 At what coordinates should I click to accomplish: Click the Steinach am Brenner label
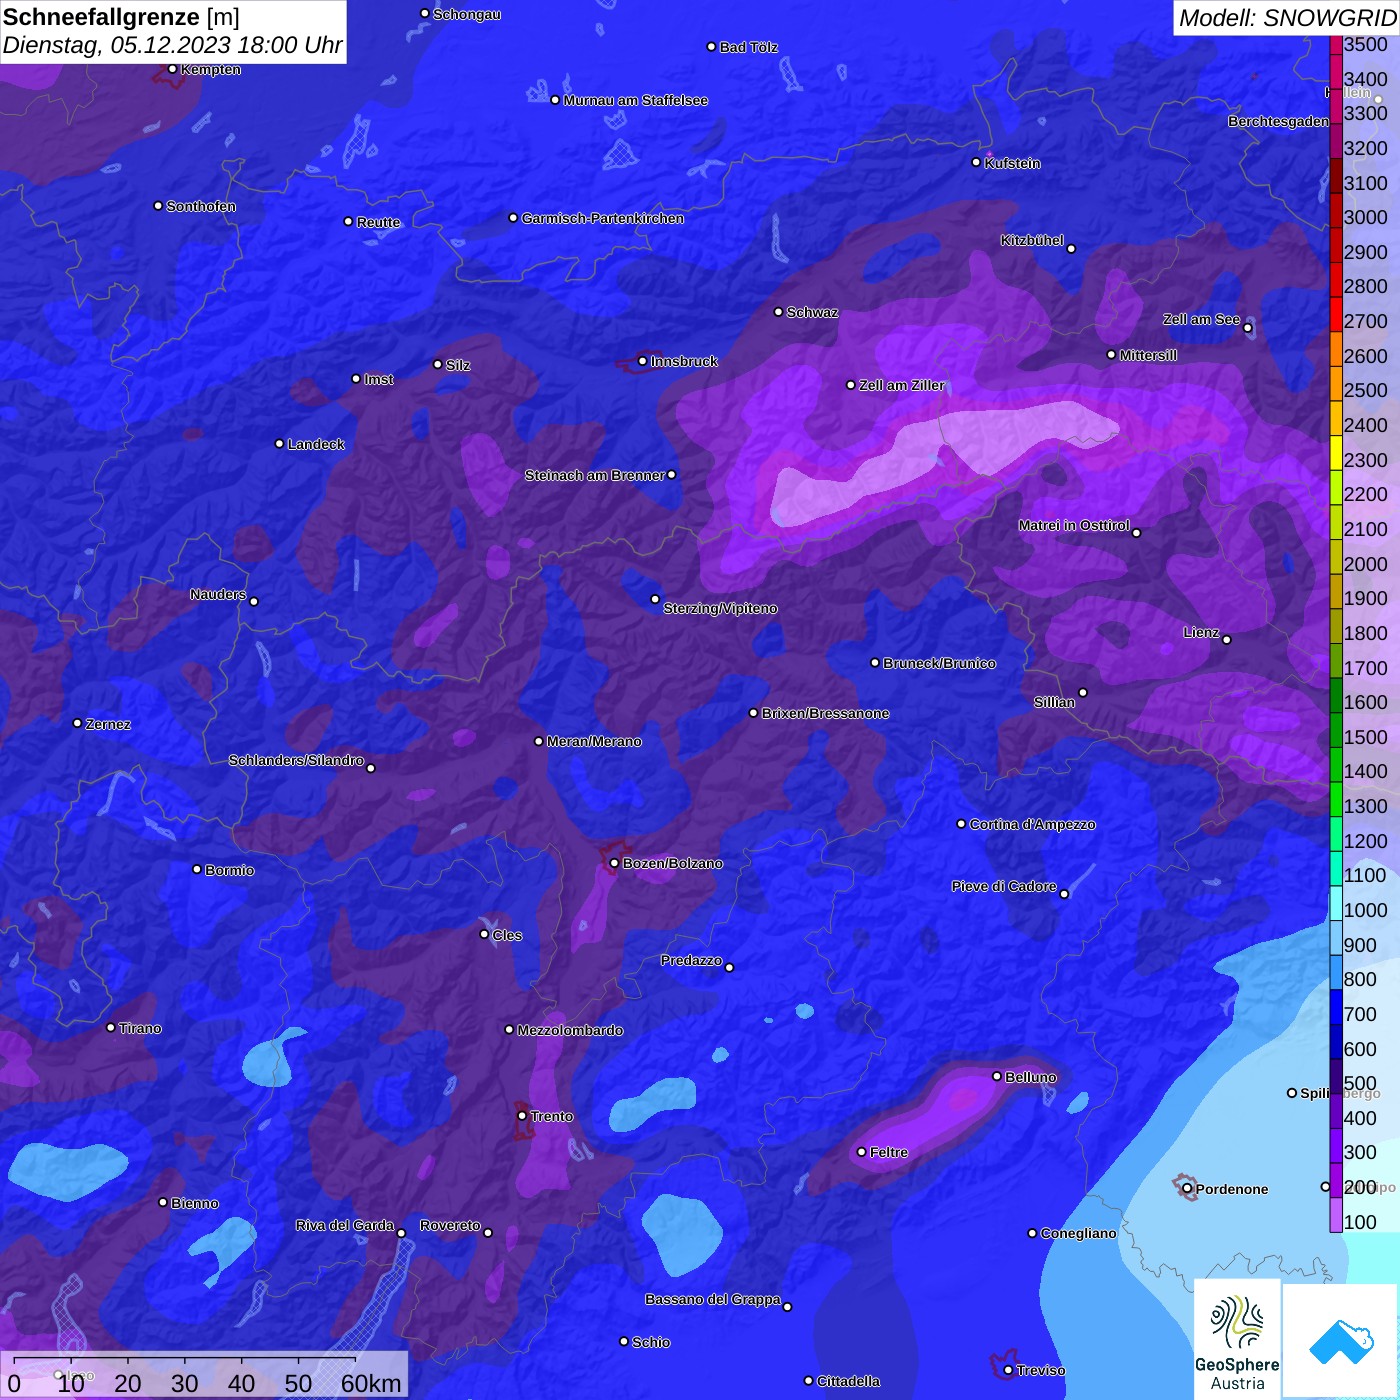click(594, 475)
